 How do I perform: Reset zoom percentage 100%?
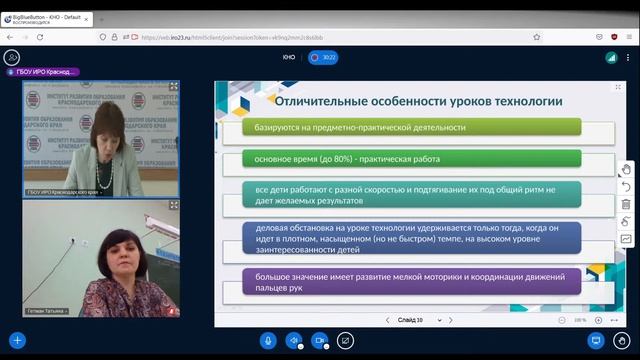coord(580,320)
